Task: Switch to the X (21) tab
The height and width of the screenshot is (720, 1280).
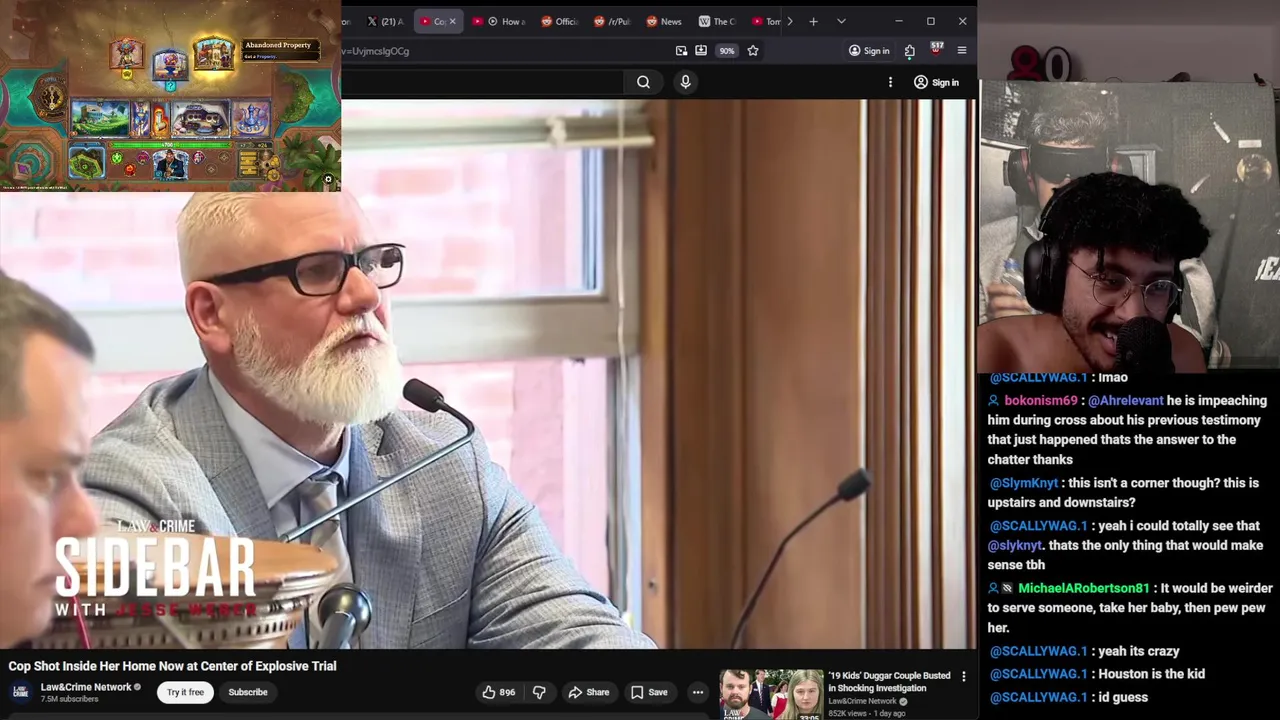Action: click(385, 21)
